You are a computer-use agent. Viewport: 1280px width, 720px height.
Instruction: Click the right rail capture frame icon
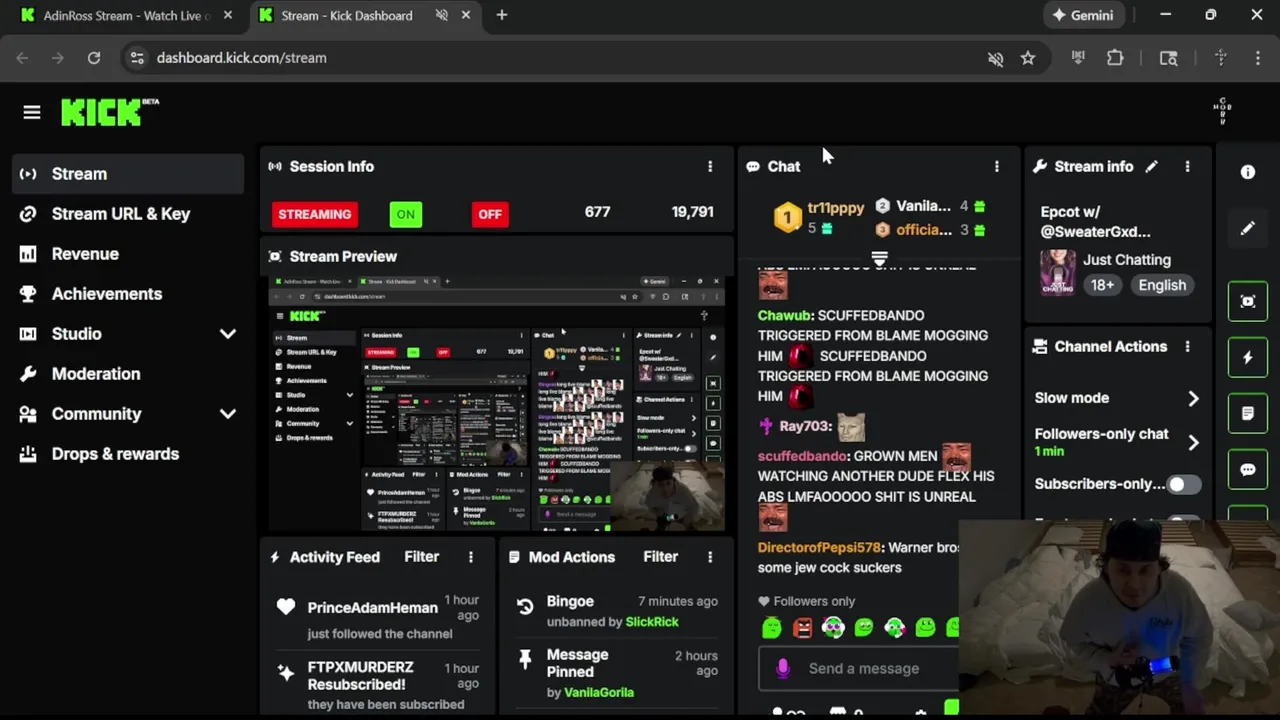click(x=1248, y=301)
